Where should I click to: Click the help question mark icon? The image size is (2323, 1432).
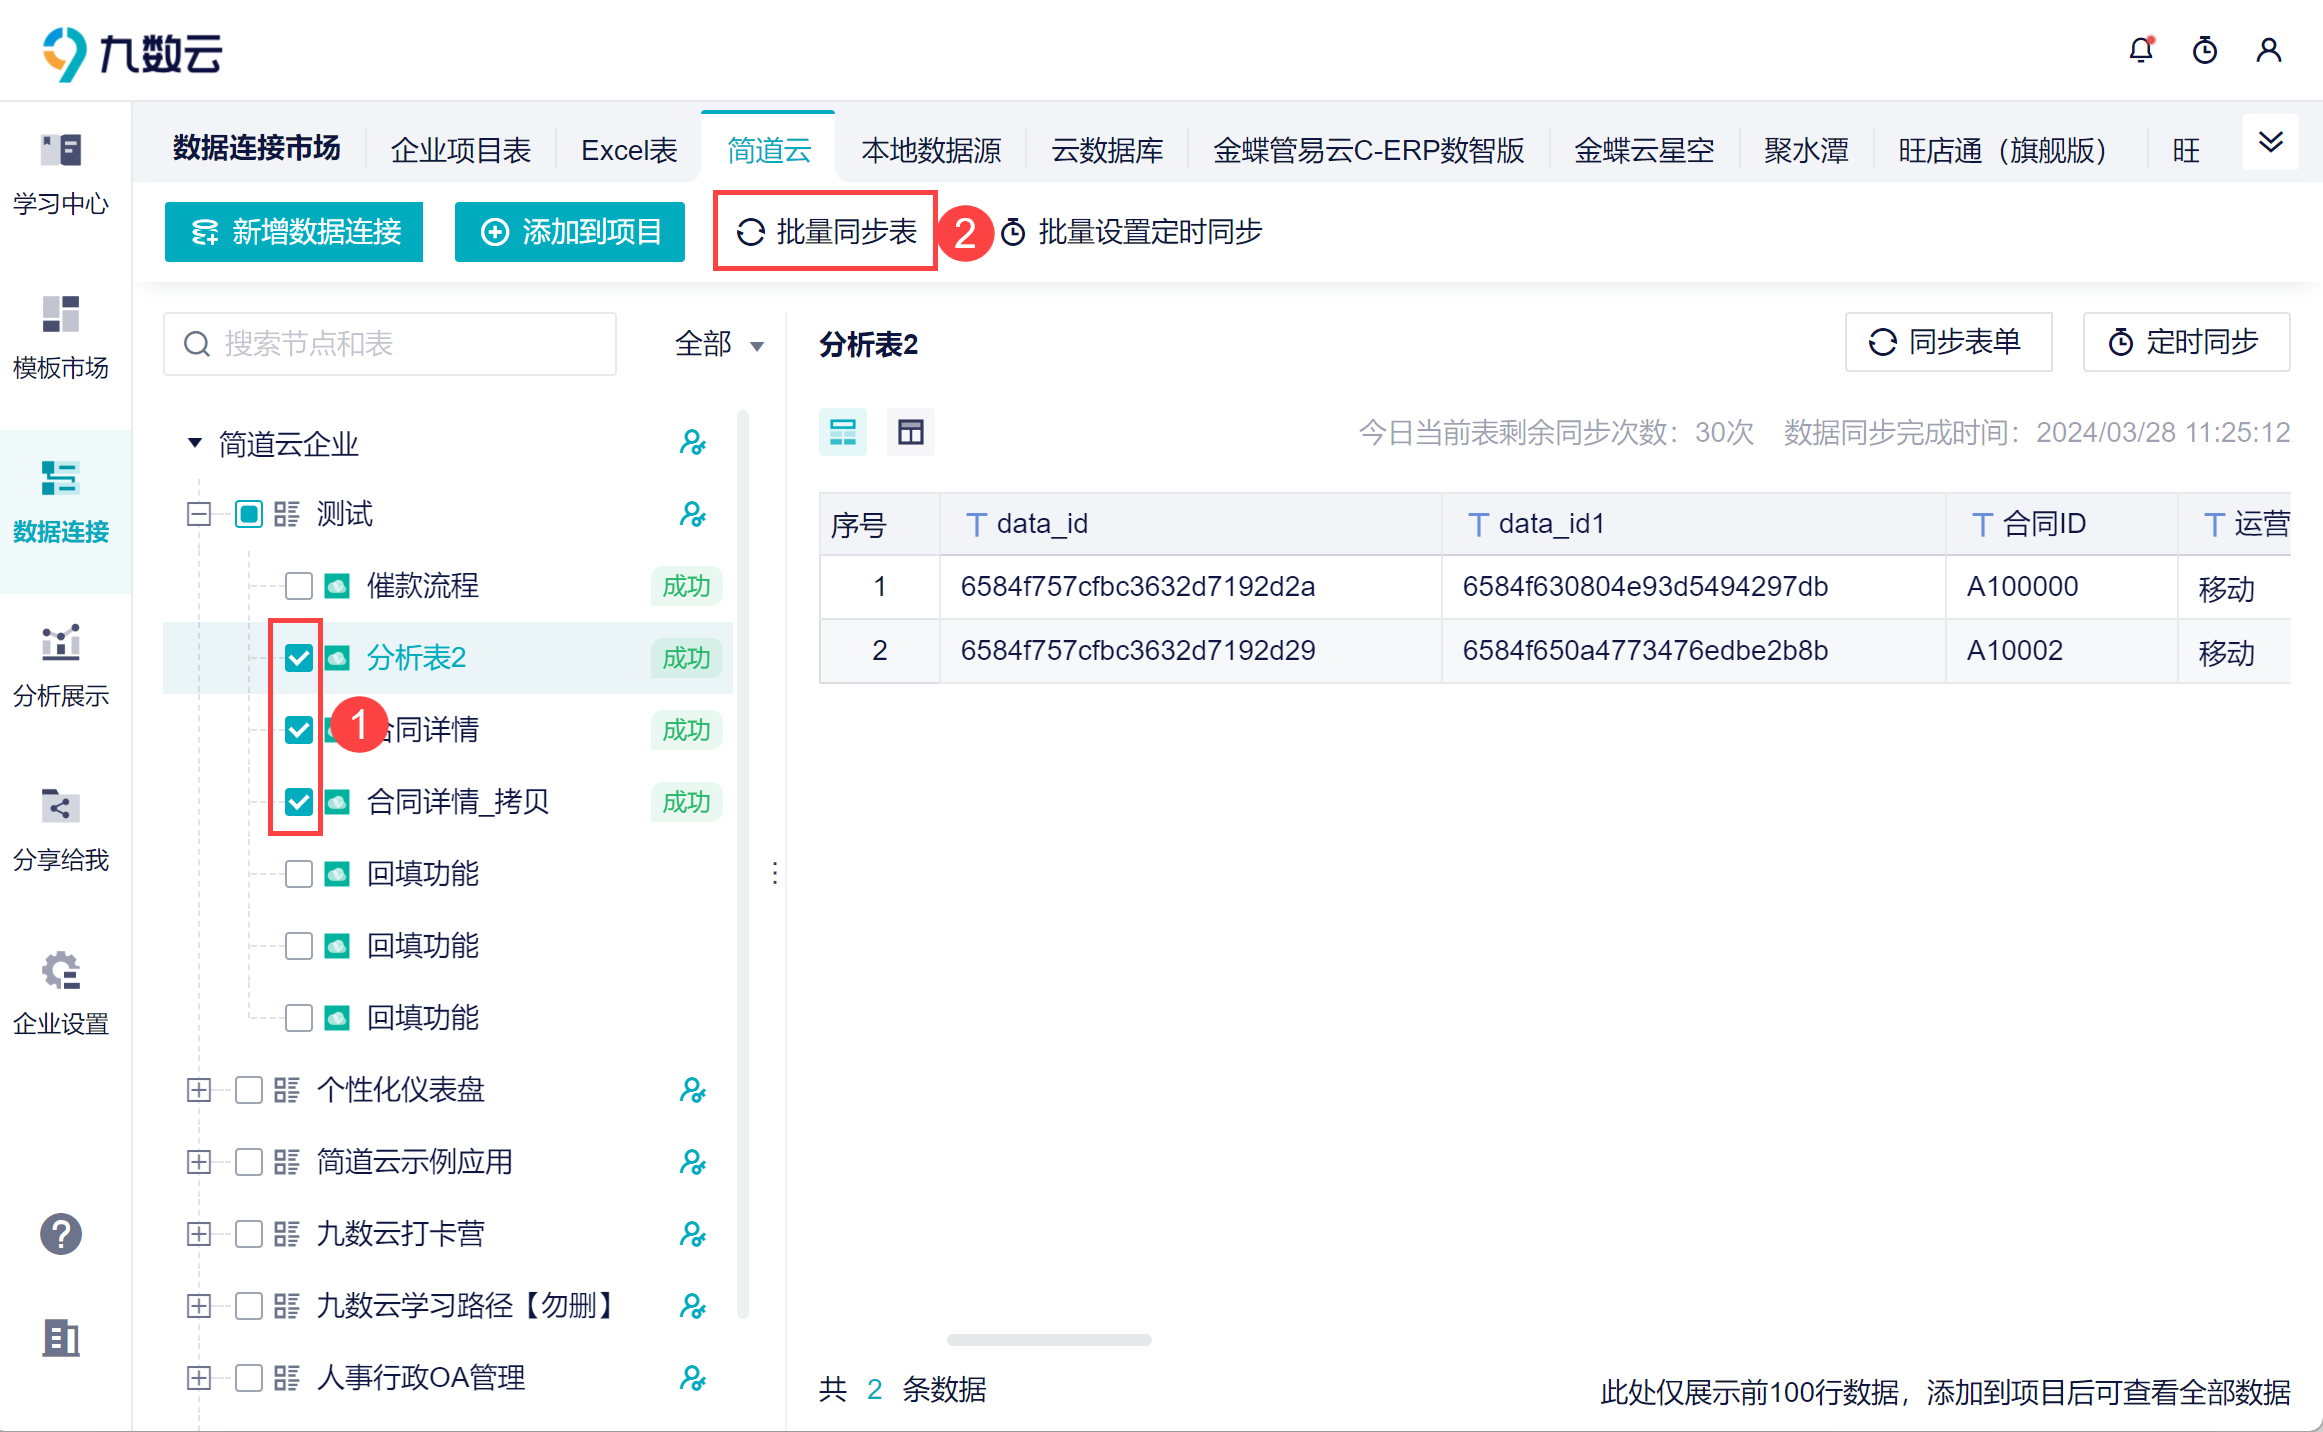pyautogui.click(x=61, y=1234)
